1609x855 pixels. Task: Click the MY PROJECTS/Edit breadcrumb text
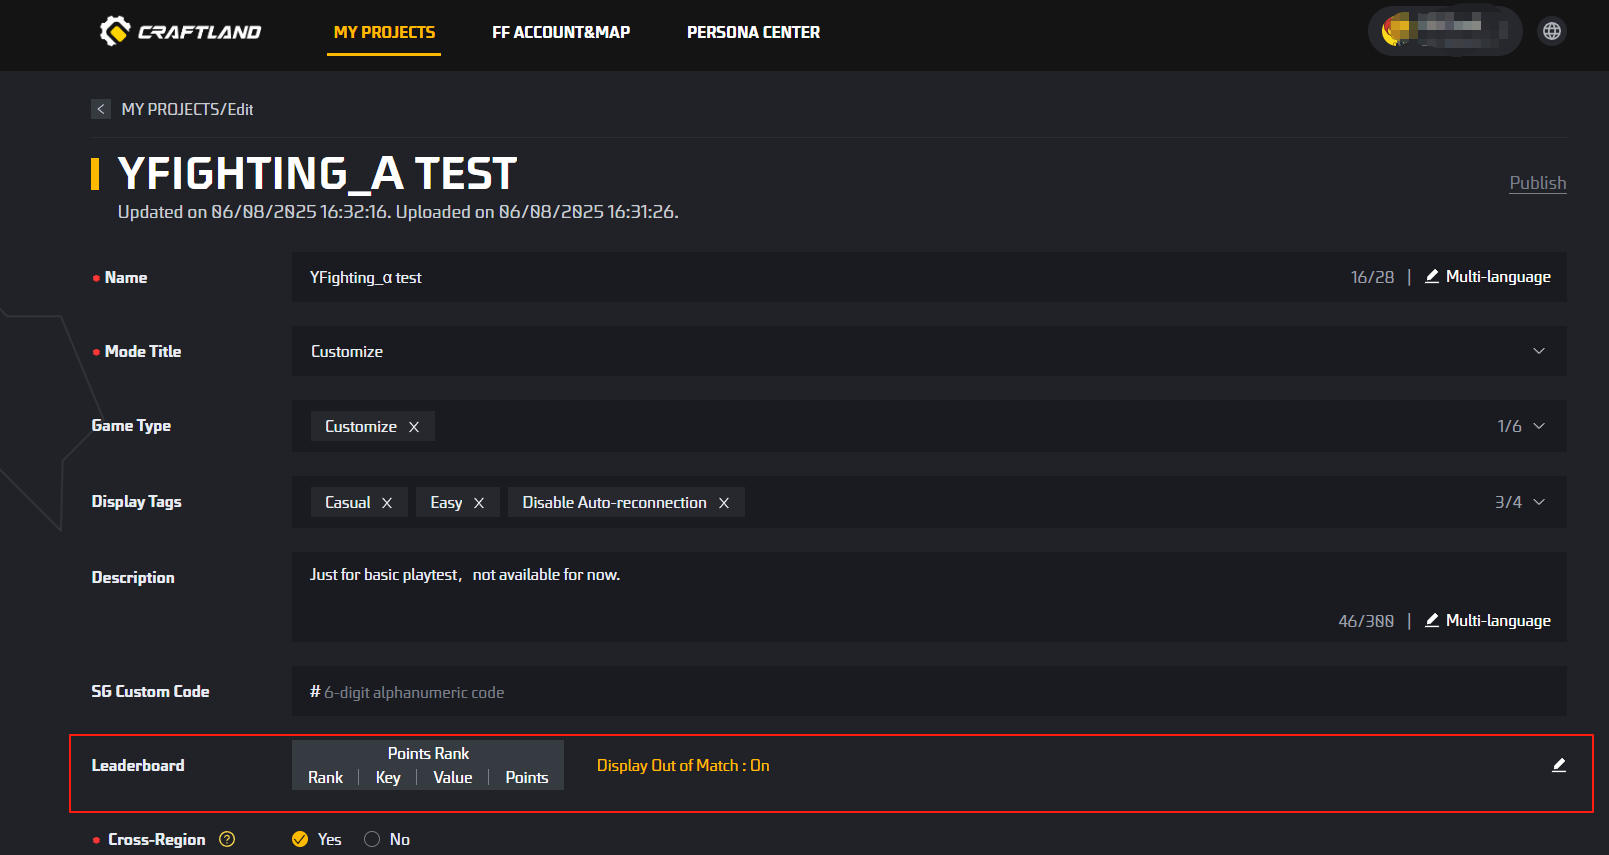click(187, 109)
